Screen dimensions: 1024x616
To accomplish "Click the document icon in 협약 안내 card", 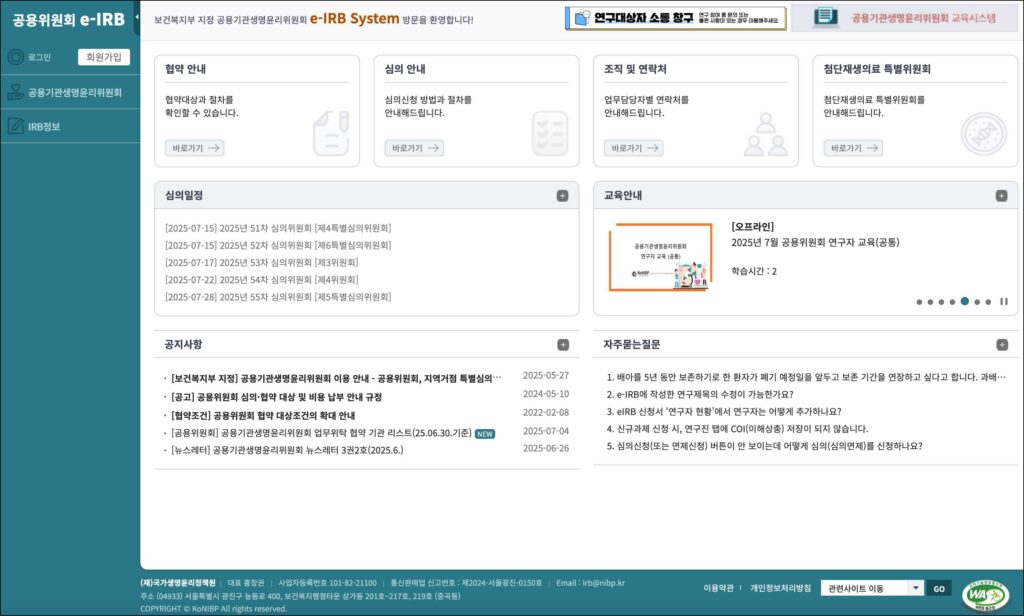I will 331,133.
